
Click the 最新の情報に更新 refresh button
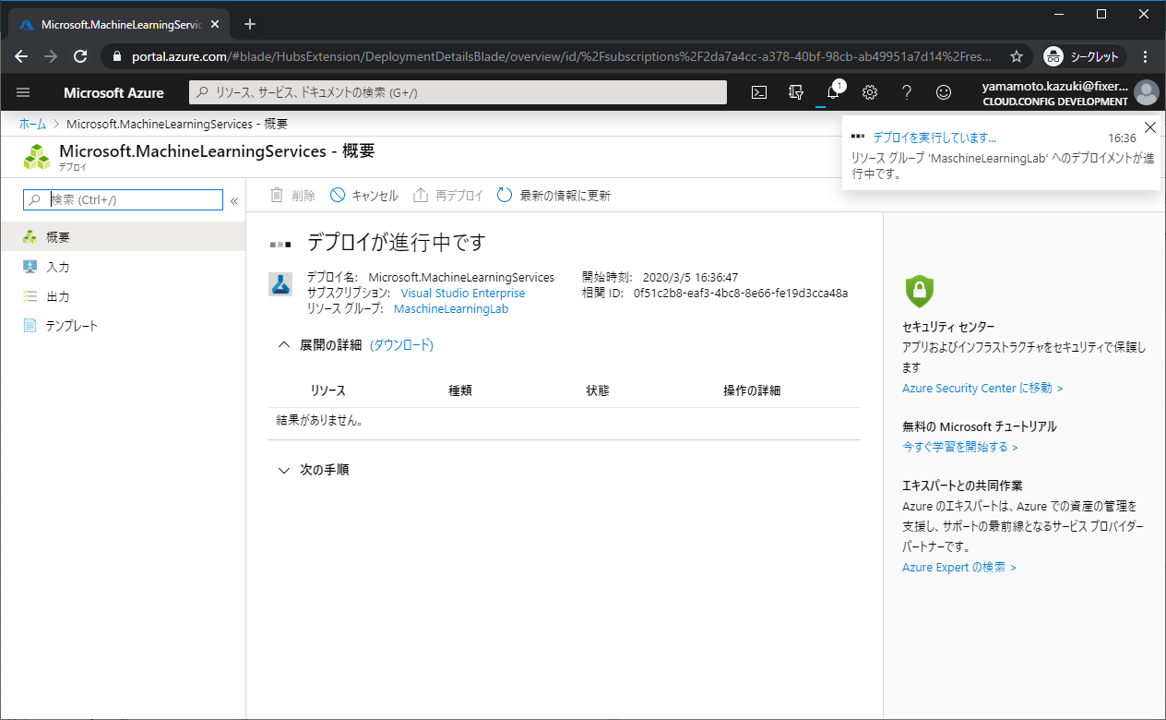(x=553, y=196)
